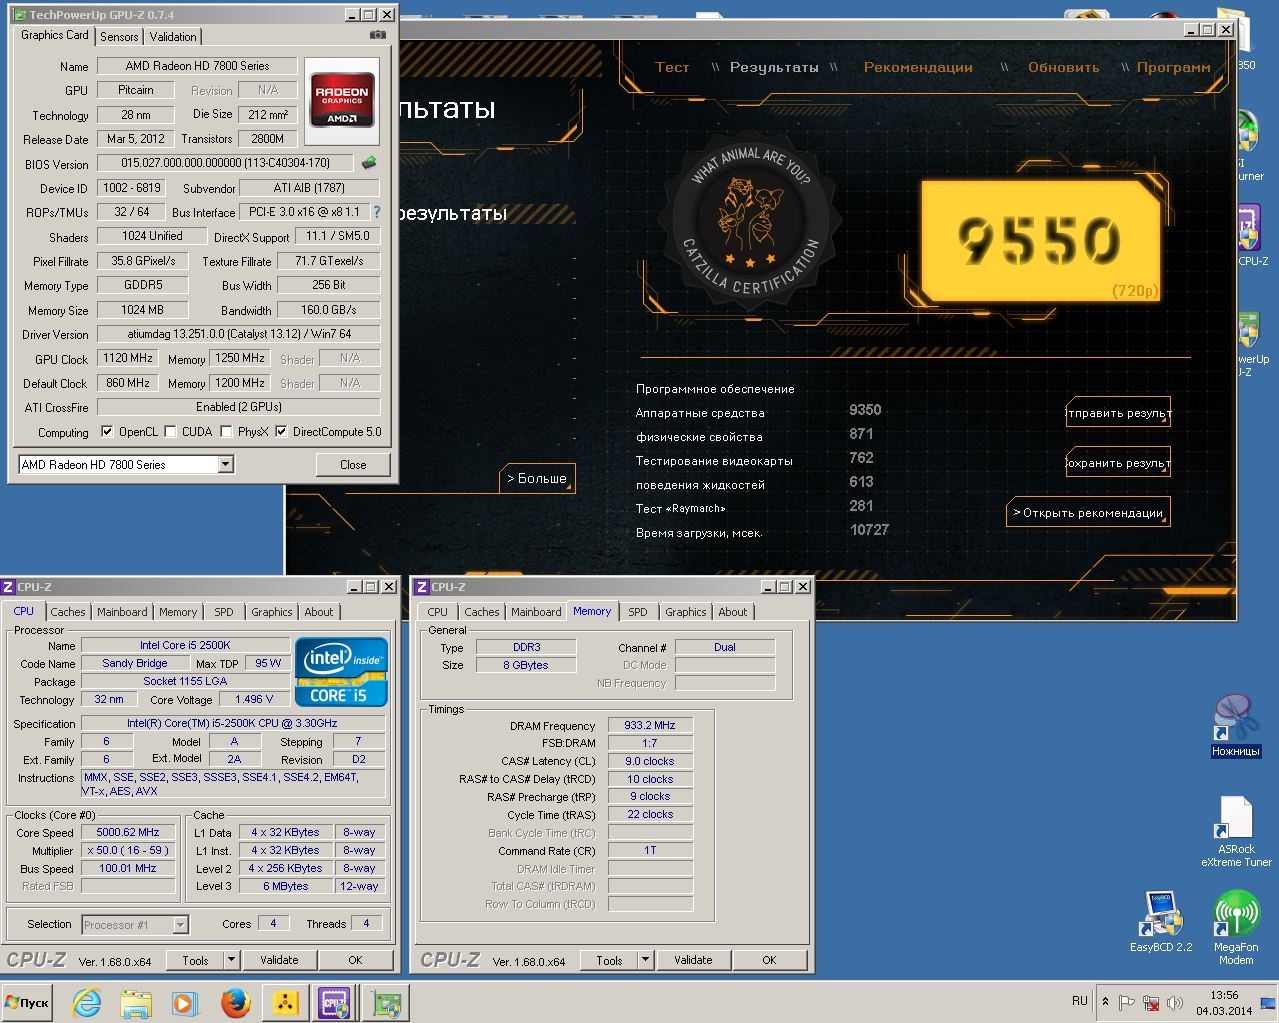Select the Рекомендации menu in Catzilla
1279x1023 pixels.
pos(918,67)
